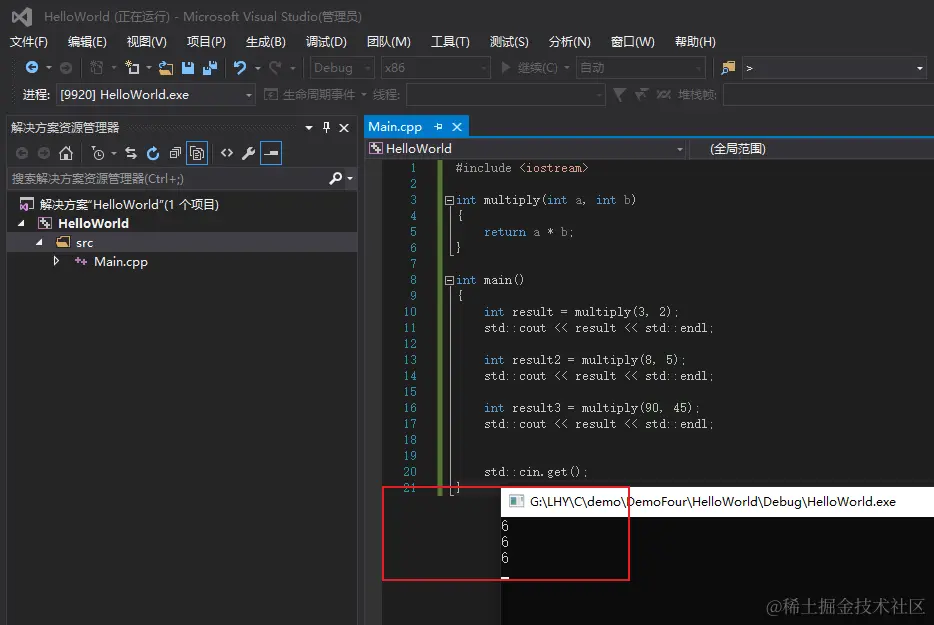This screenshot has width=934, height=625.
Task: Open the 线程 thread dropdown
Action: point(506,95)
